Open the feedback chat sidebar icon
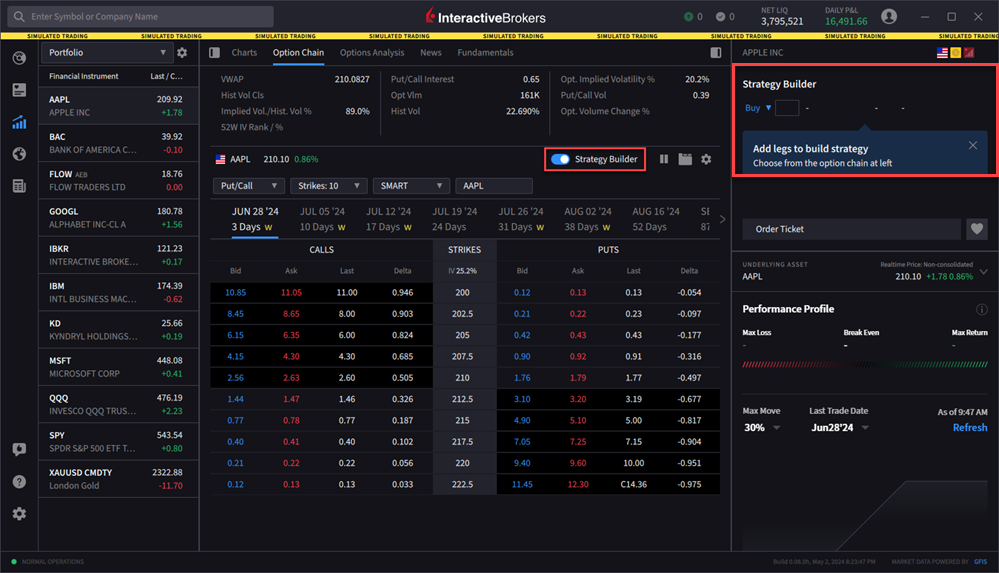 (x=19, y=449)
